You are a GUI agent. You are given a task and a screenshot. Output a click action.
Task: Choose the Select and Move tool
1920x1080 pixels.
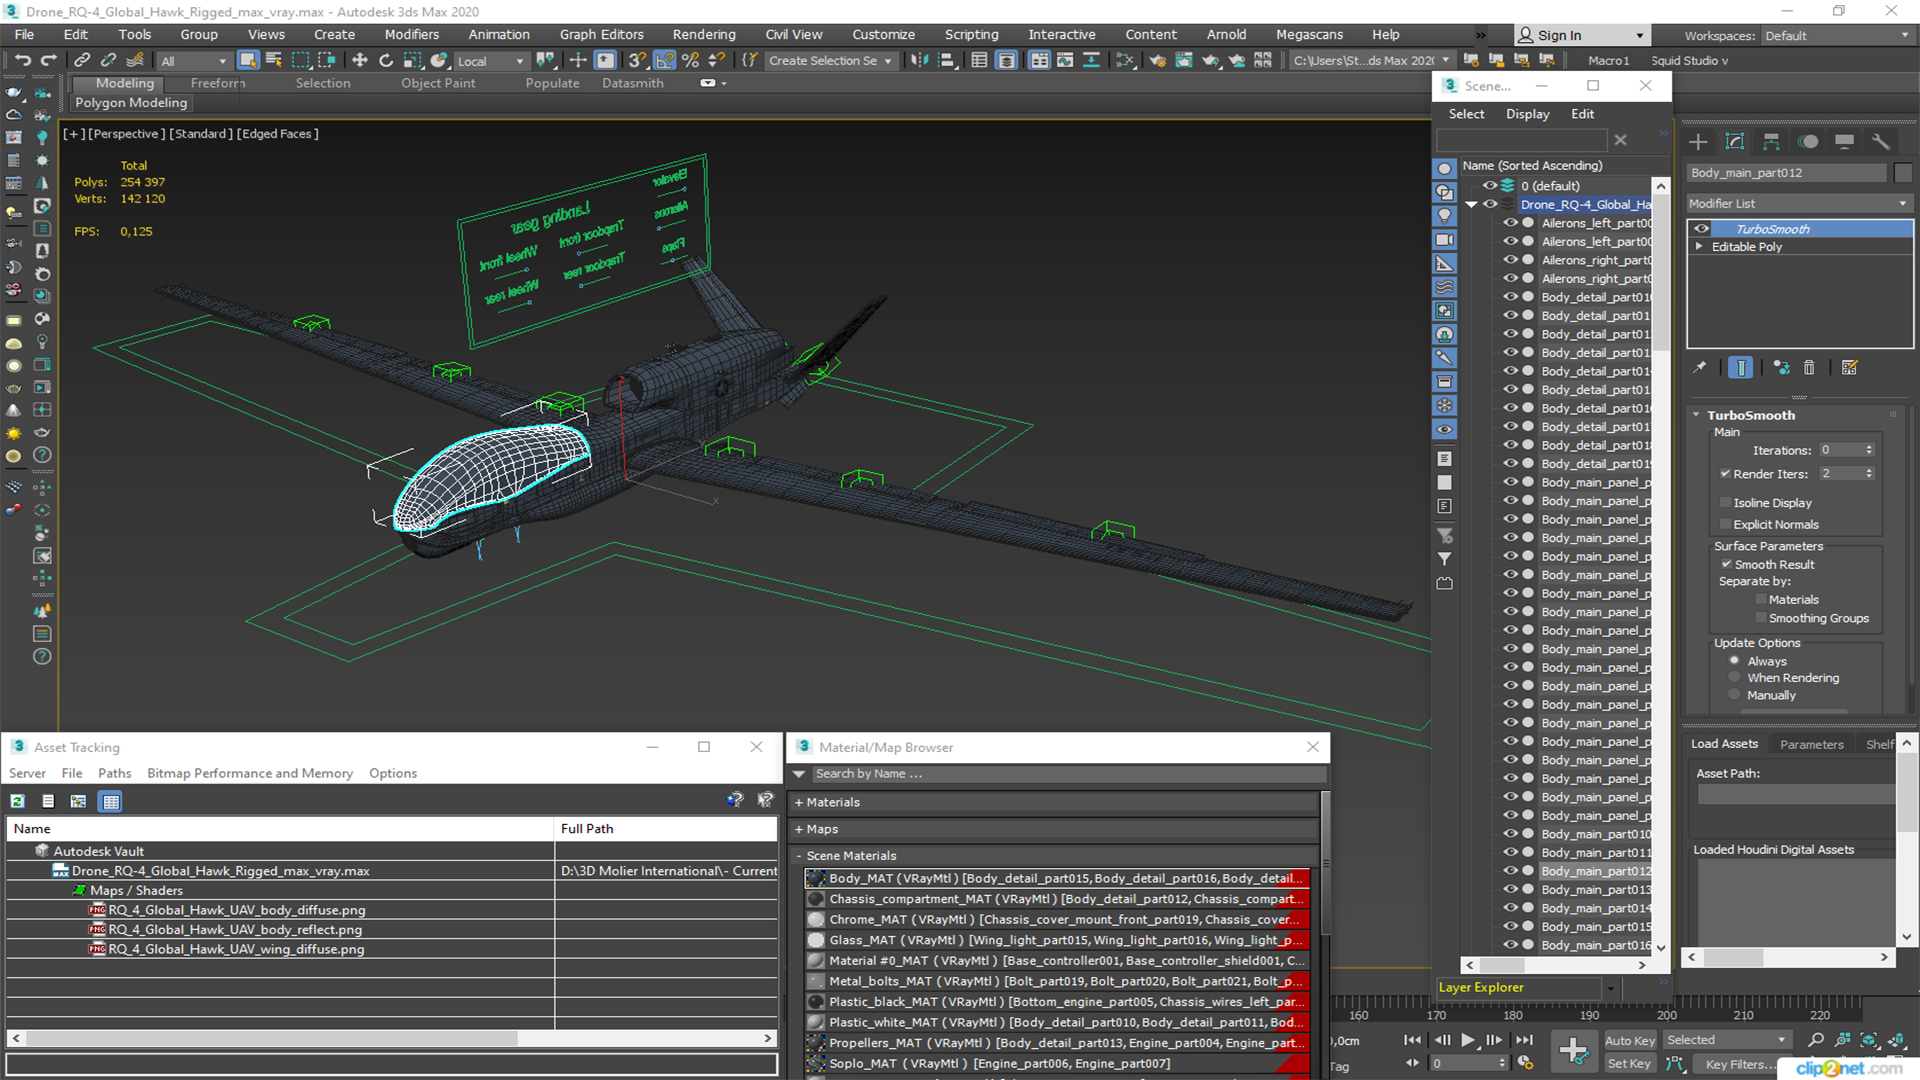[360, 60]
